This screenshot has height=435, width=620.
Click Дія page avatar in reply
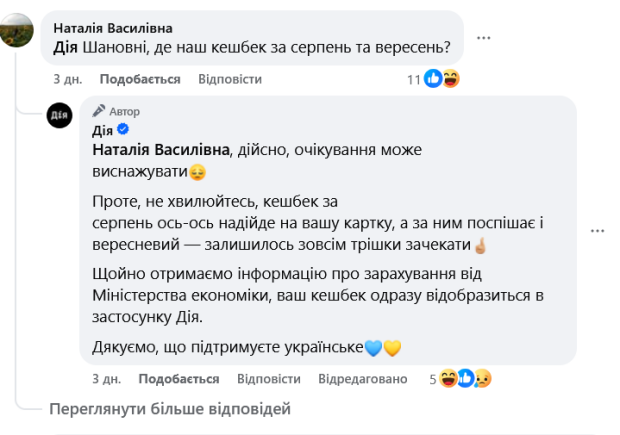tap(60, 115)
